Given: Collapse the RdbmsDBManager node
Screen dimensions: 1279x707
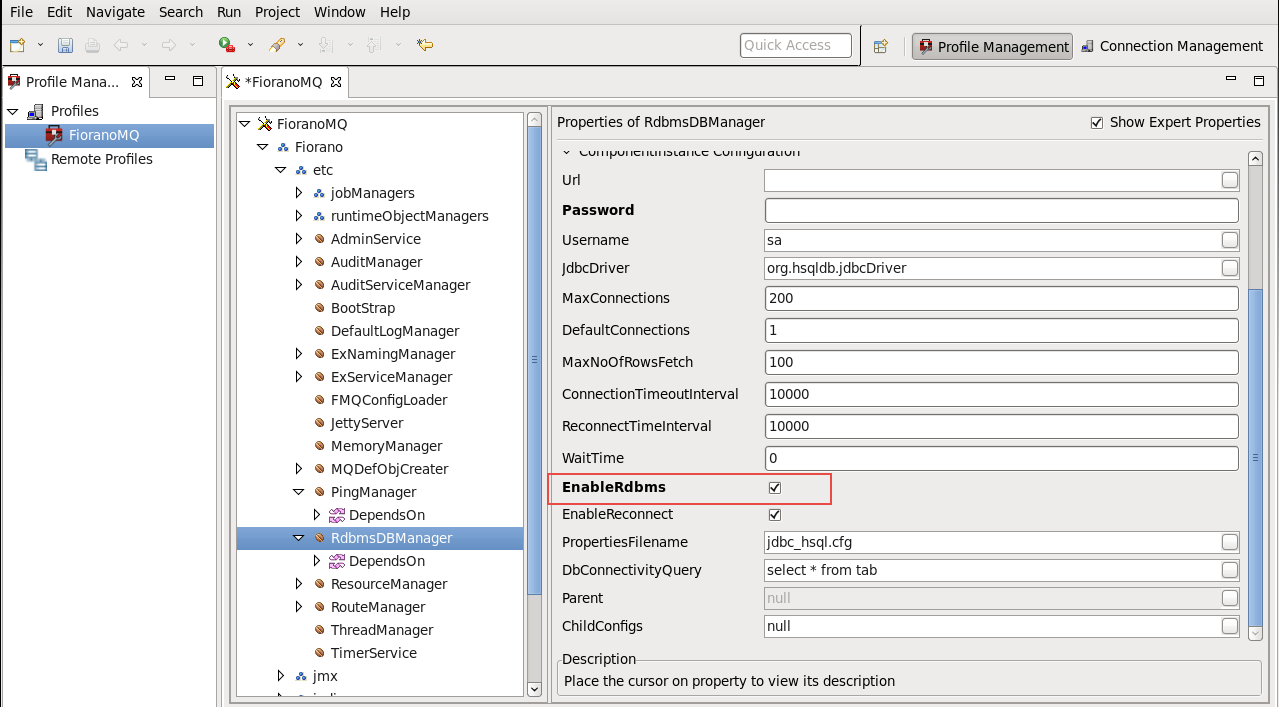Looking at the screenshot, I should click(299, 538).
